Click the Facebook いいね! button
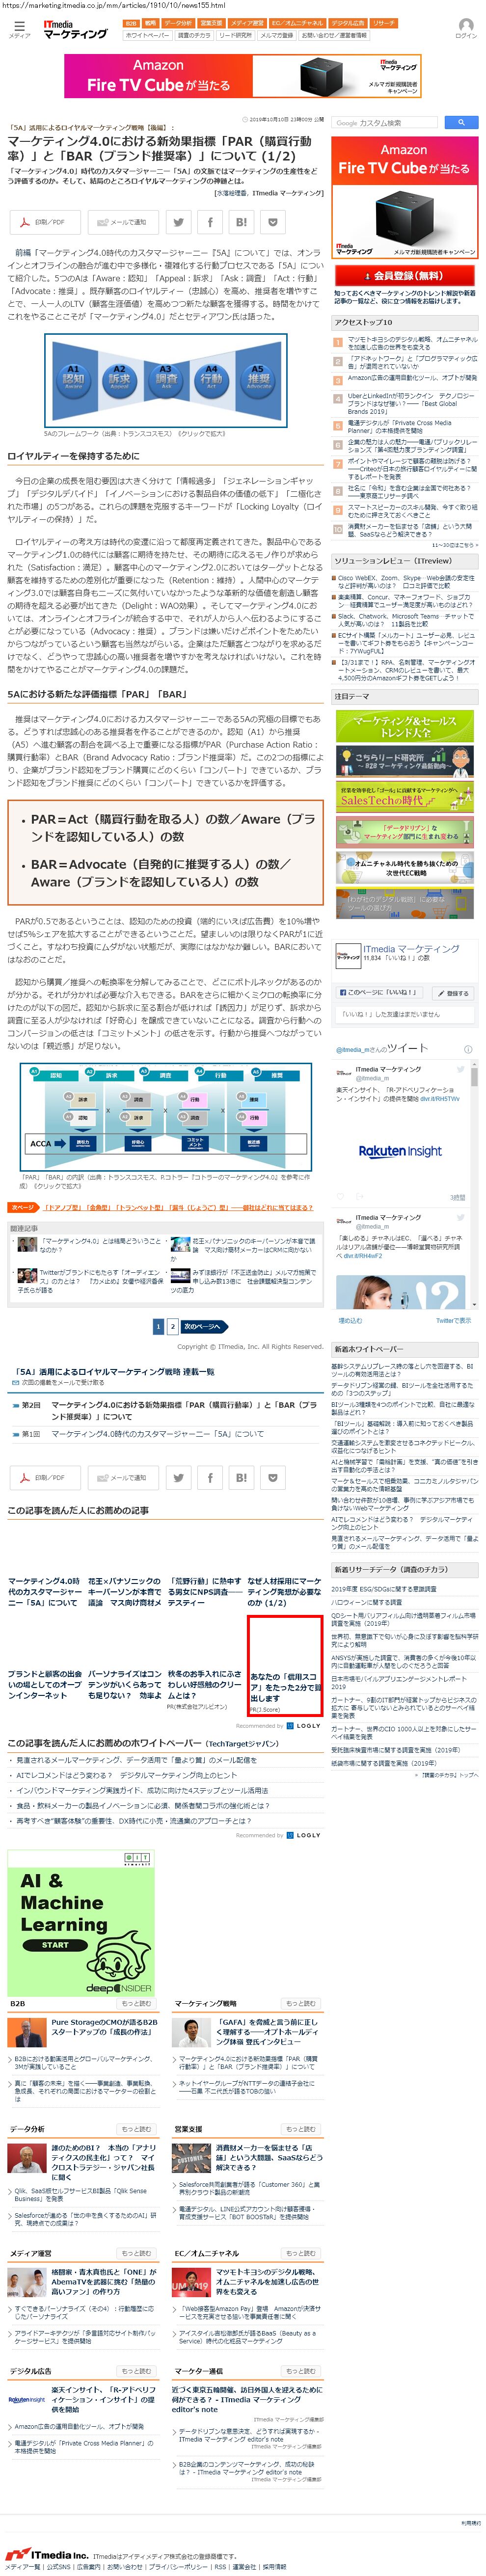Screen dimensions: 486x2576 point(379,992)
